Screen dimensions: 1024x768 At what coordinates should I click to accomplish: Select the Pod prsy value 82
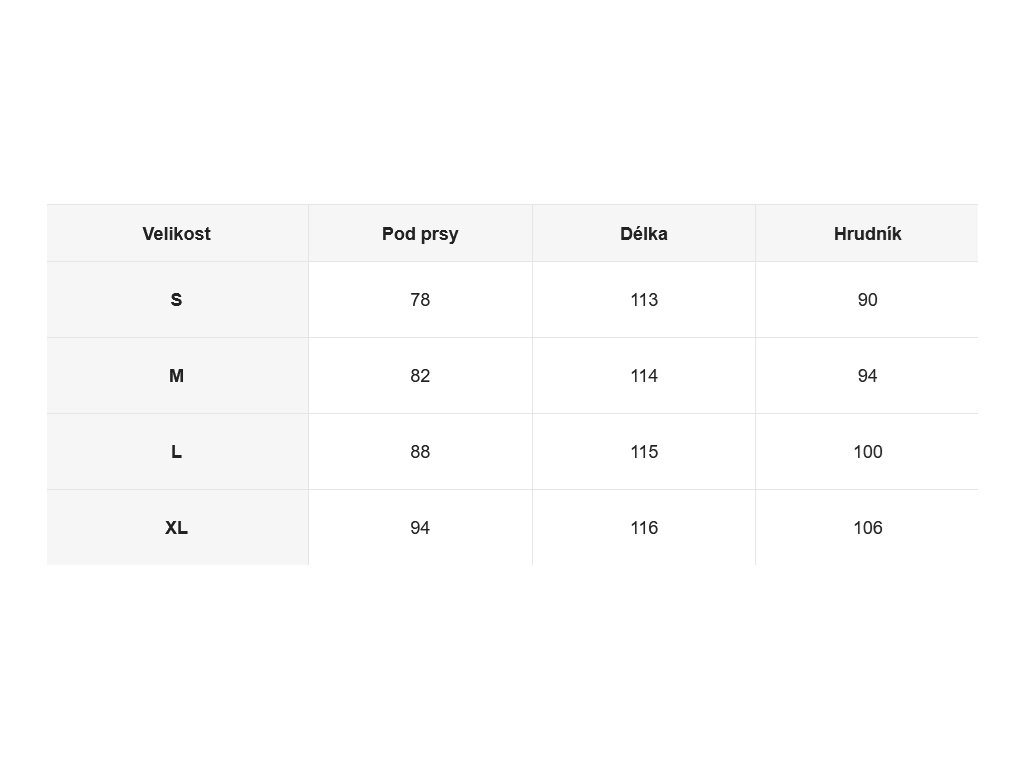coord(420,376)
